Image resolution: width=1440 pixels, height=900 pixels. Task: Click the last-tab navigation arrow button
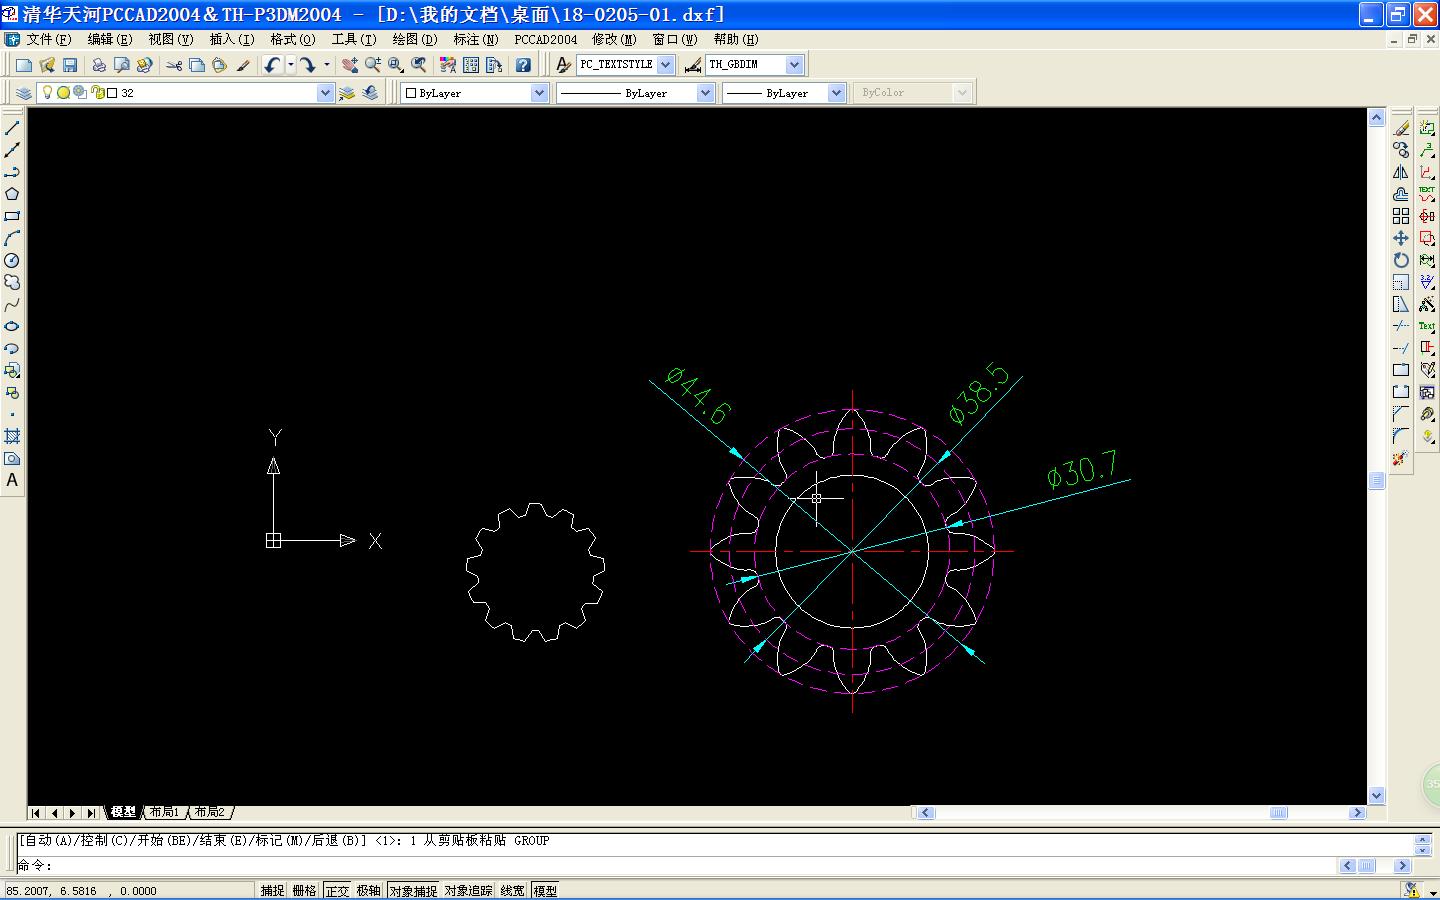(x=91, y=813)
